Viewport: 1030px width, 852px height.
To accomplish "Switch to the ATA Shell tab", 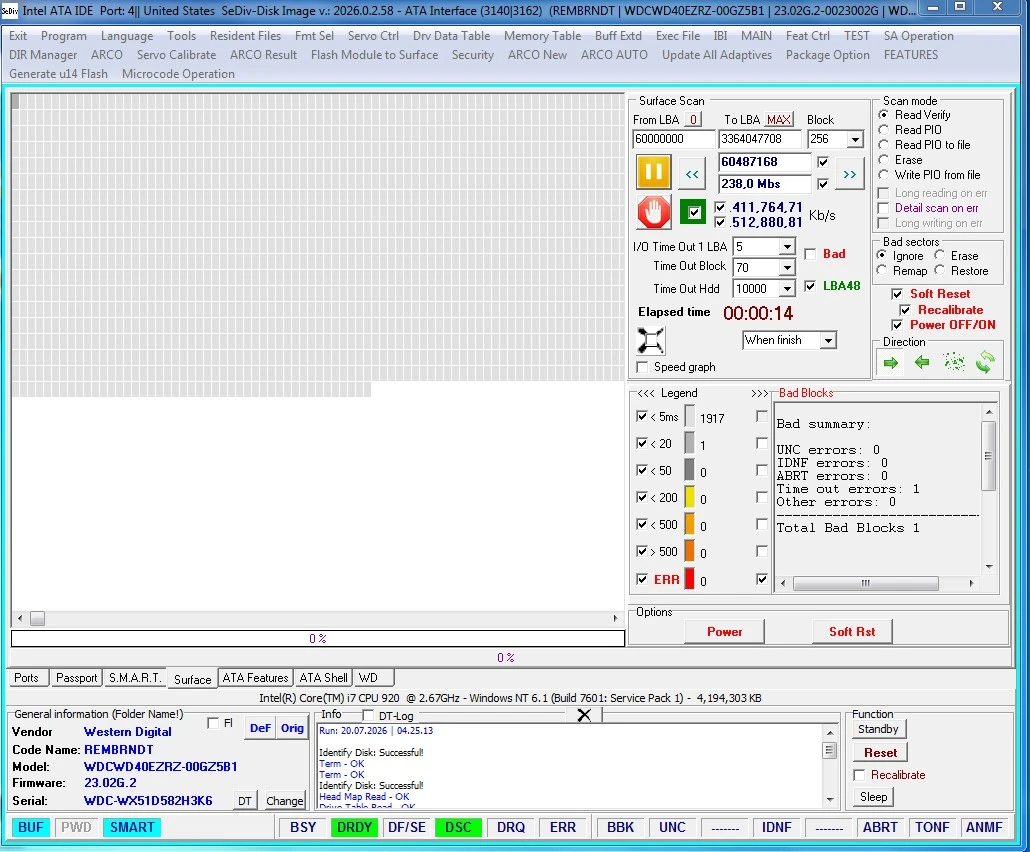I will click(323, 678).
